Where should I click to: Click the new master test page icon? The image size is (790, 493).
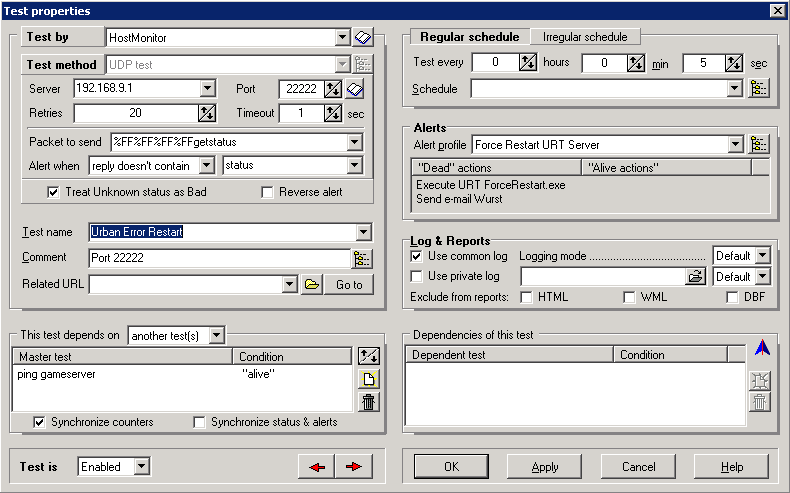368,379
